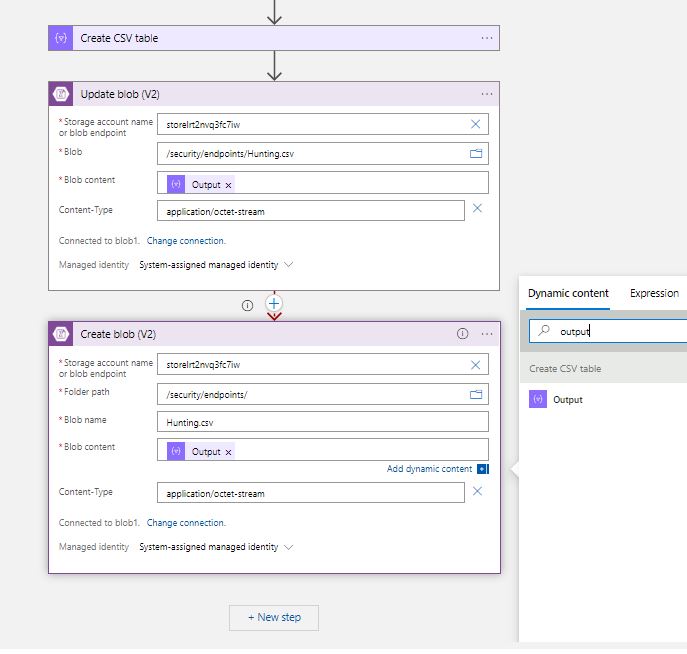Remove the Content-Type parameter in Update blob
The image size is (687, 654).
[x=477, y=208]
